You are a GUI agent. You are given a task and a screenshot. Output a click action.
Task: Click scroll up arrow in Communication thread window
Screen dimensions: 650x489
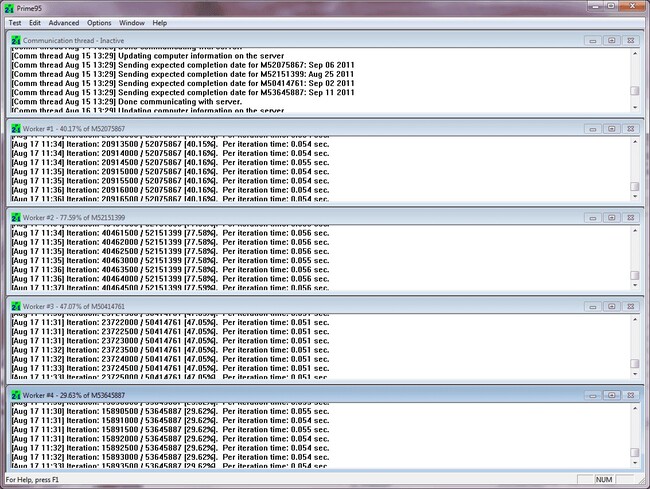(x=635, y=53)
